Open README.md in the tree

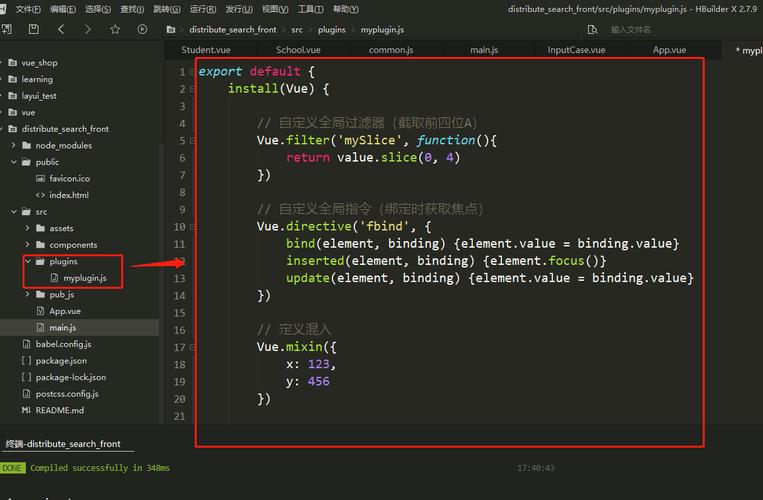point(59,410)
